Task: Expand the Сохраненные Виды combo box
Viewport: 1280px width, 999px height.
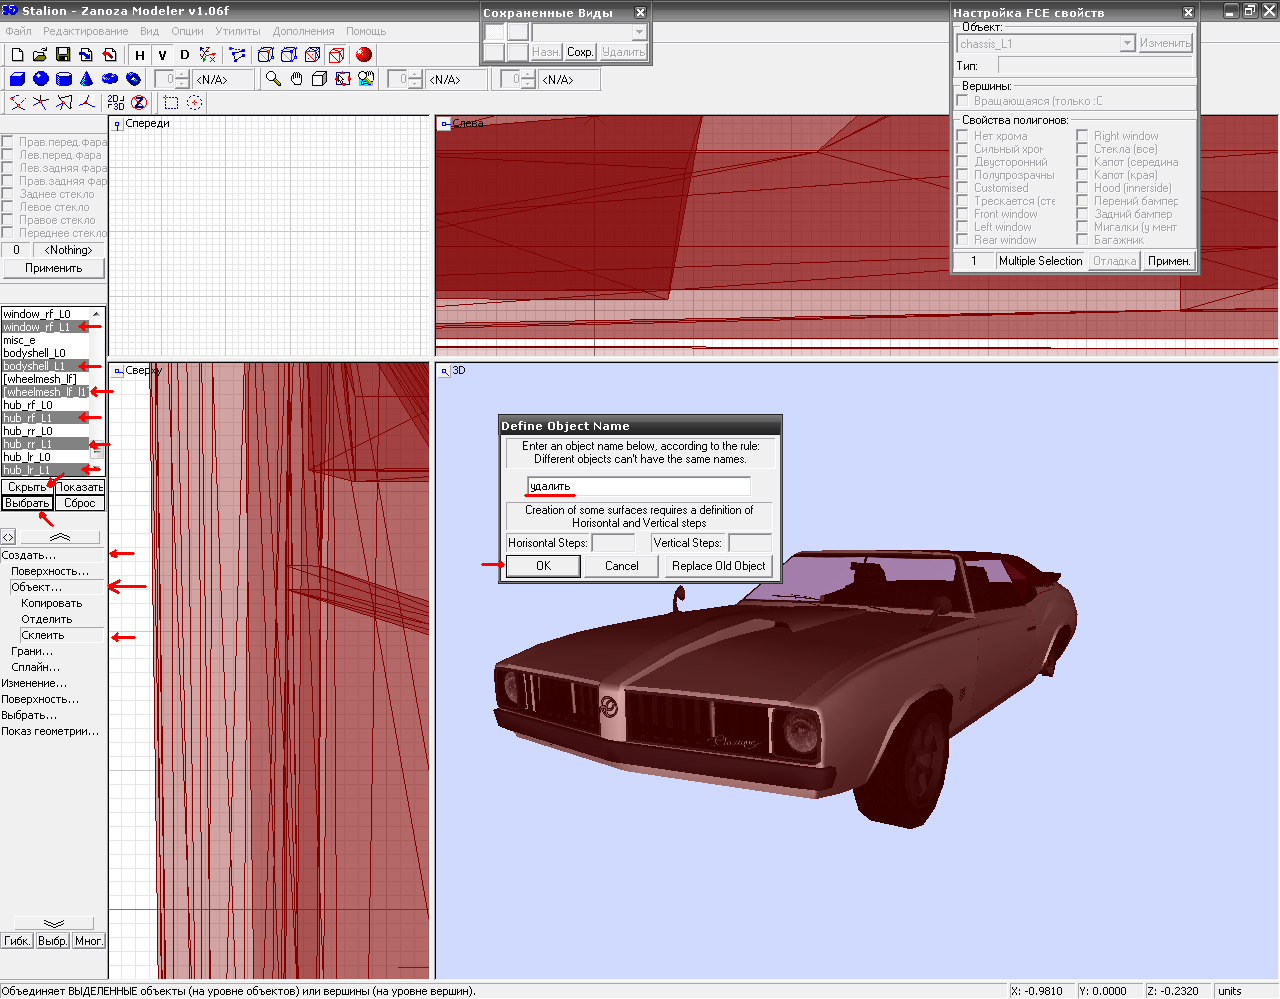Action: 639,32
